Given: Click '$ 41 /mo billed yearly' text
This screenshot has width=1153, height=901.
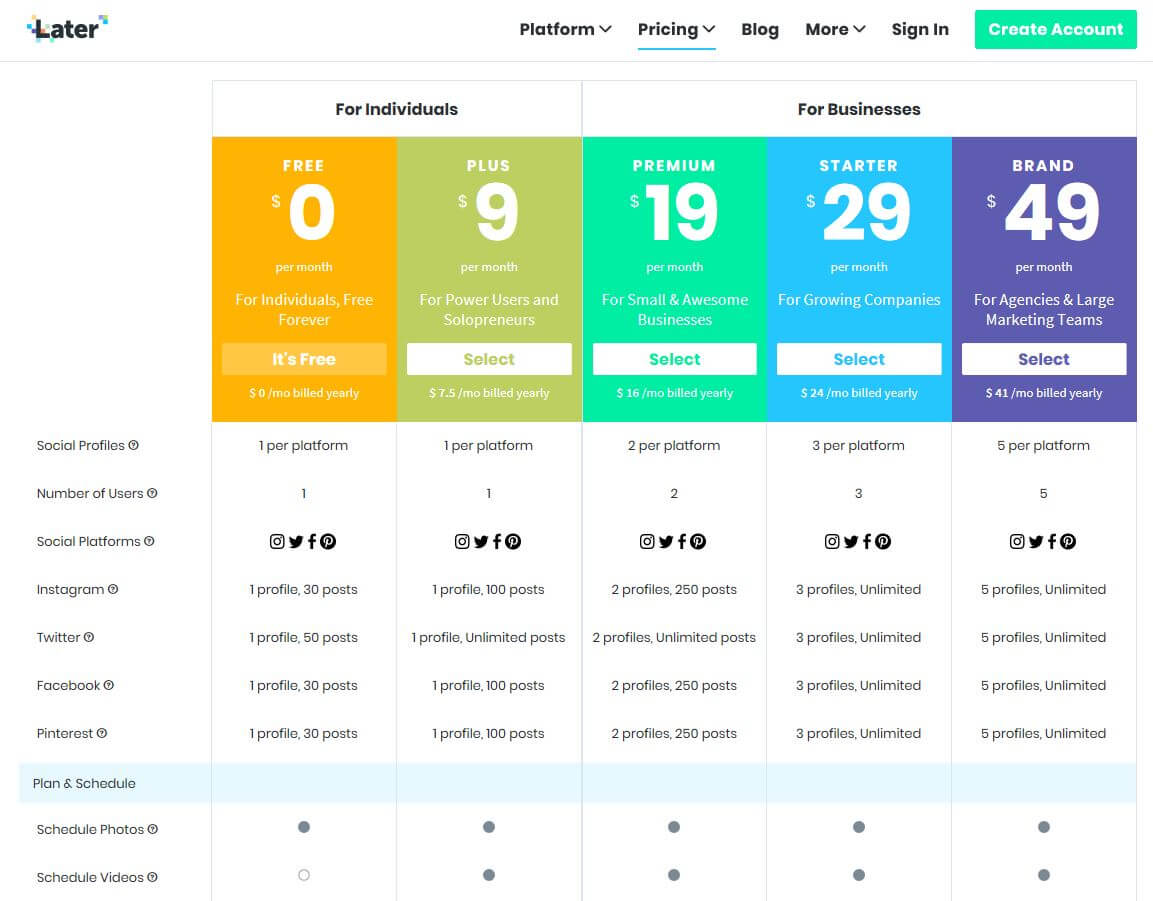Looking at the screenshot, I should (x=1043, y=393).
